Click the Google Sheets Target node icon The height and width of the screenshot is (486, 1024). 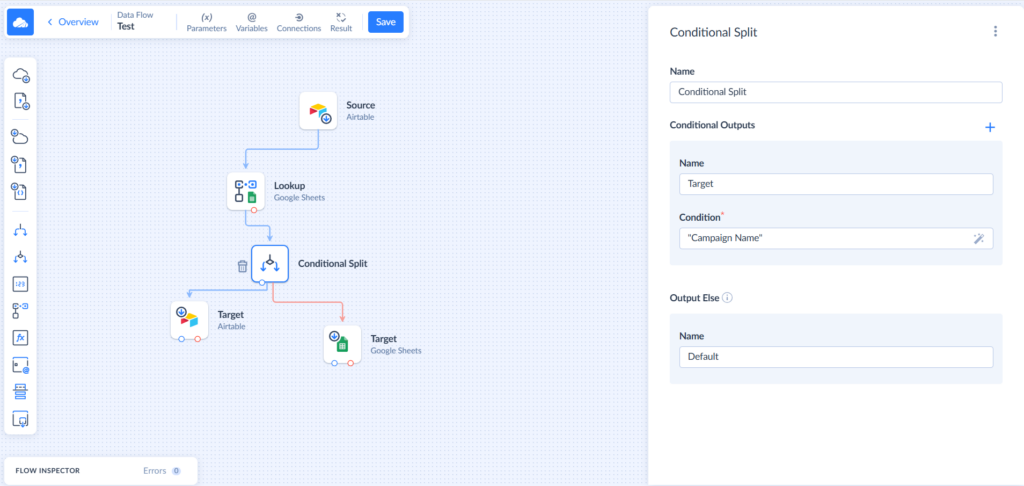(342, 344)
